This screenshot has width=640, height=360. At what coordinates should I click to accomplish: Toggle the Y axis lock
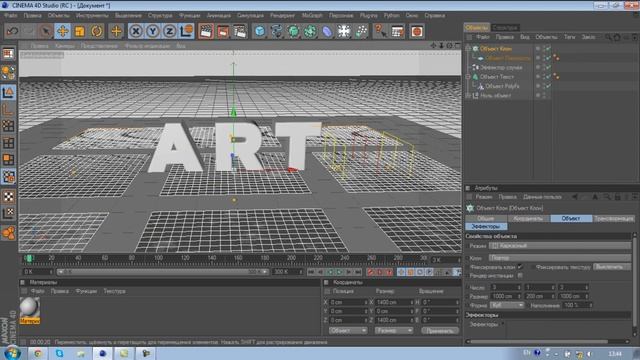[153, 31]
